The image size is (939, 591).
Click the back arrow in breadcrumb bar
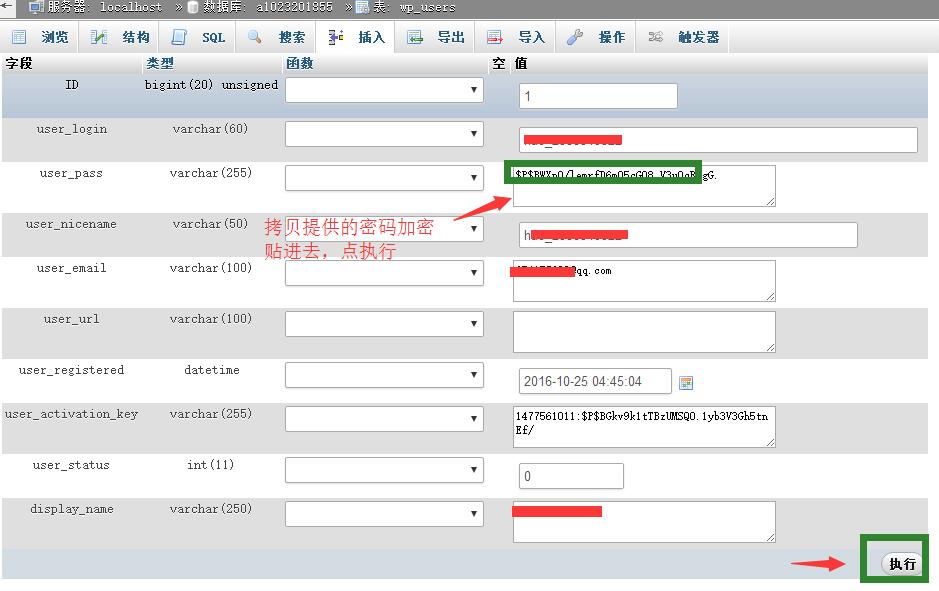pos(6,5)
